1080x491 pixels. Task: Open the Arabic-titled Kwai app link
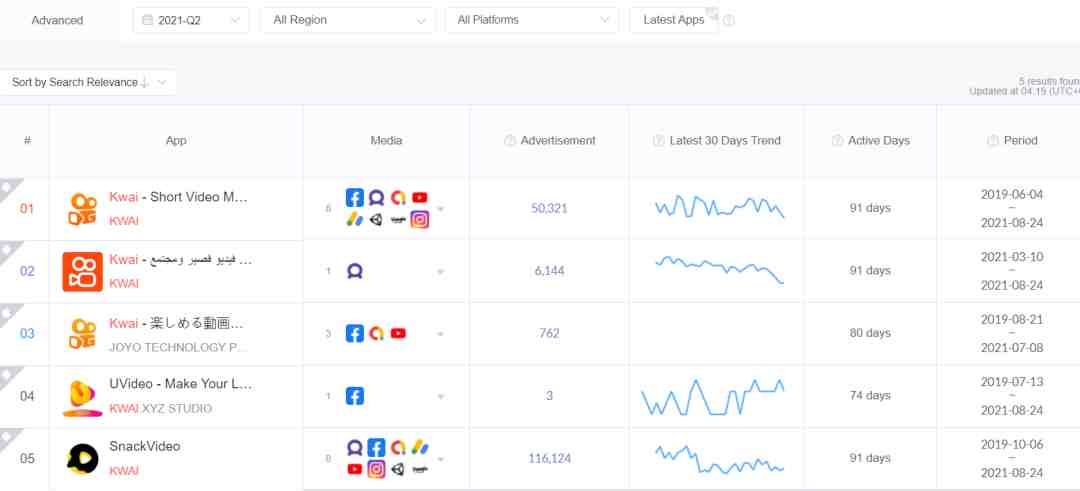point(180,260)
